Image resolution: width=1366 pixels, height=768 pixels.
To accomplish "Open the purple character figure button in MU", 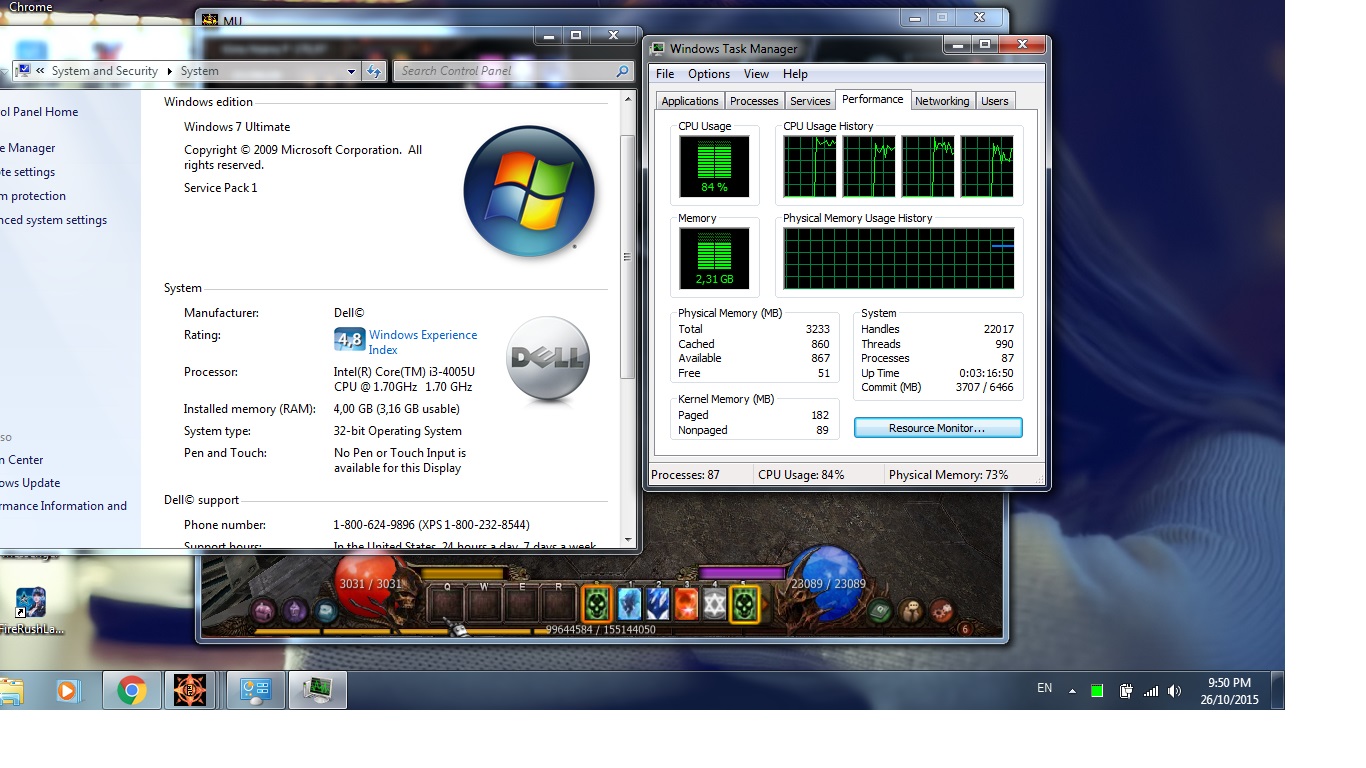I will click(295, 610).
